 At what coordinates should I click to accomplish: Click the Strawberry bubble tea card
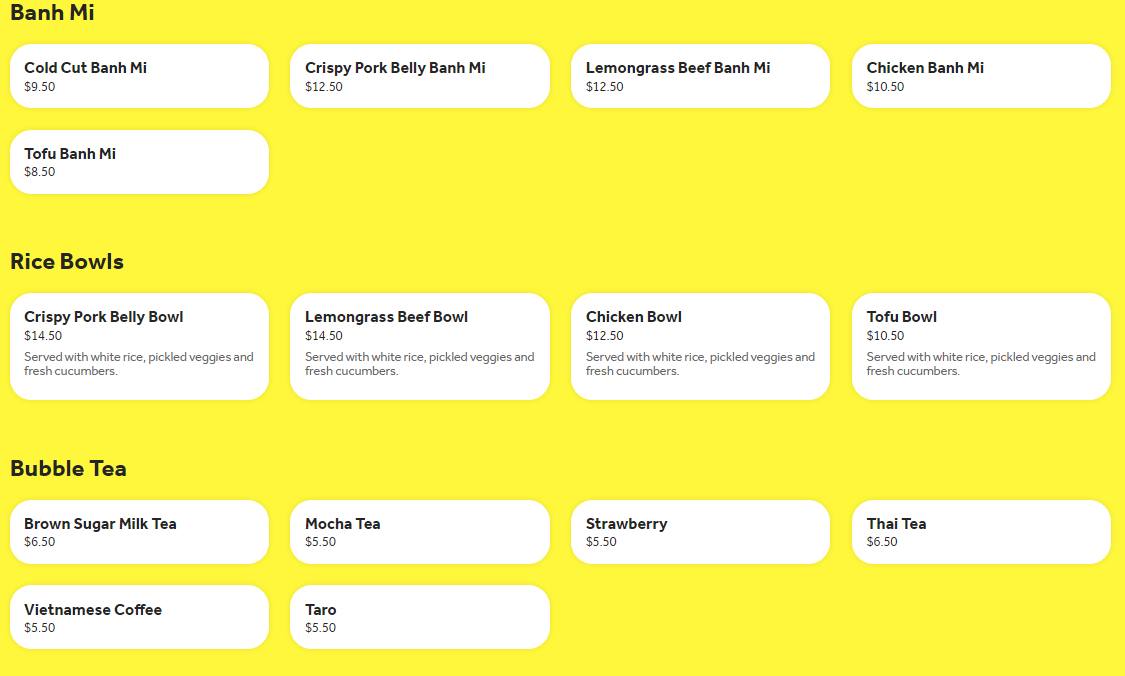pyautogui.click(x=700, y=531)
